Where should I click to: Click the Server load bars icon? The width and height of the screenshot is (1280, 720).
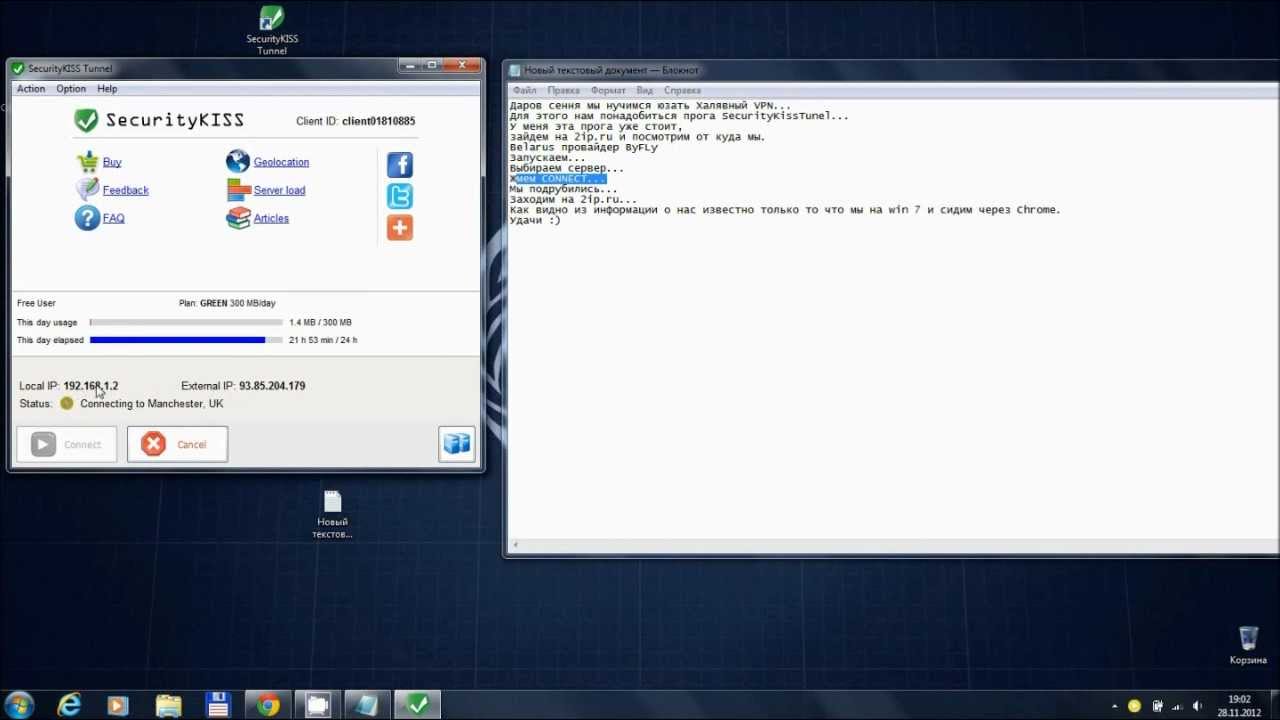click(238, 189)
